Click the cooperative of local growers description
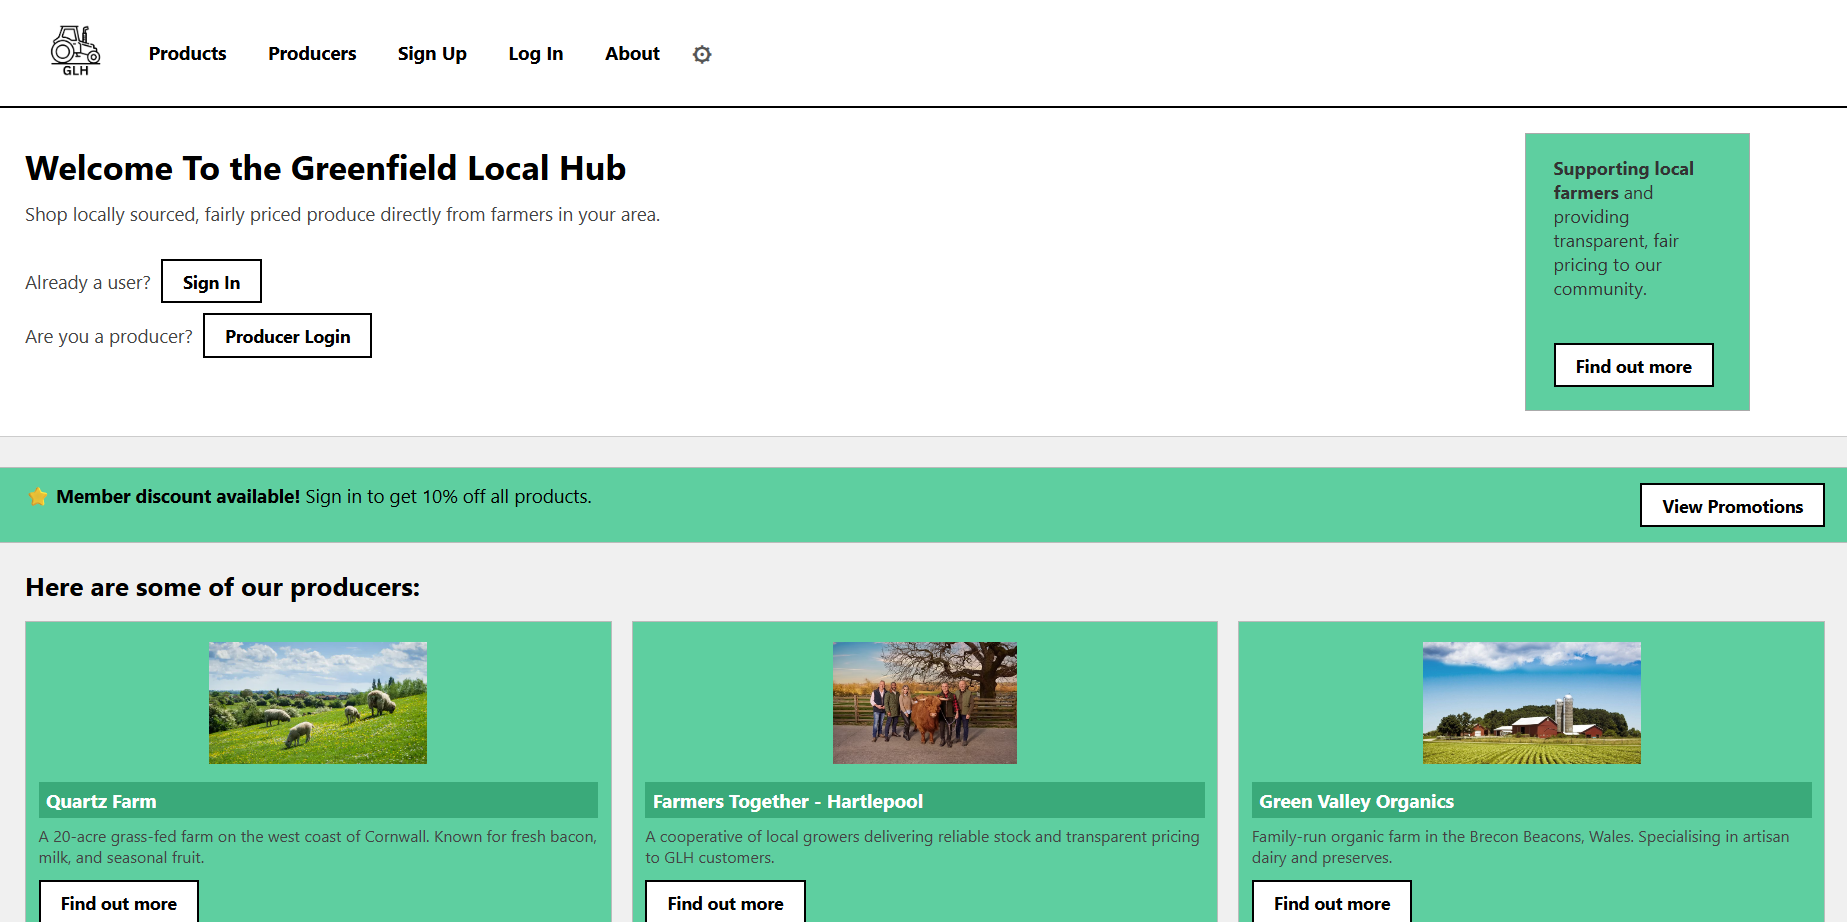Image resolution: width=1847 pixels, height=922 pixels. coord(922,847)
